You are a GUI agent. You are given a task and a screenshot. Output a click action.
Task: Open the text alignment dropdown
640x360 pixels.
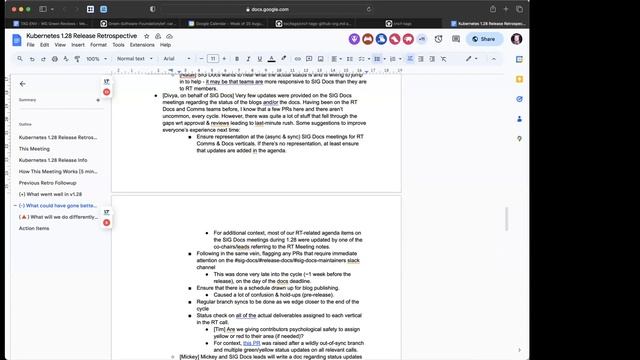[x=336, y=59]
